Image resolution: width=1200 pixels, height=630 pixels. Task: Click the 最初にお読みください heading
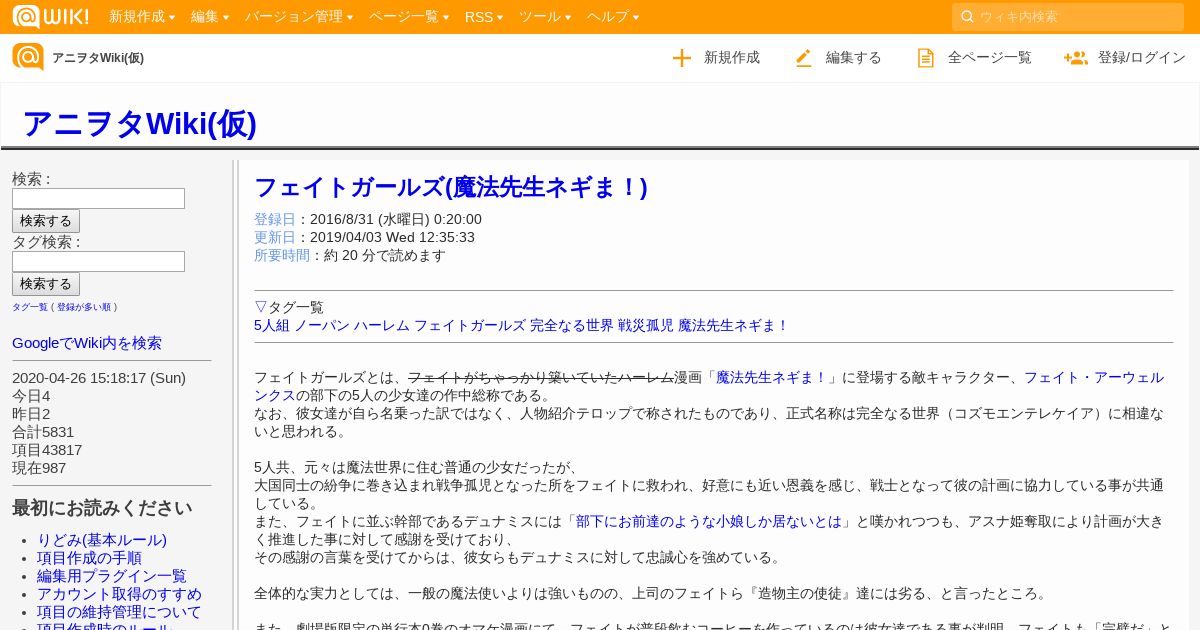pos(102,508)
